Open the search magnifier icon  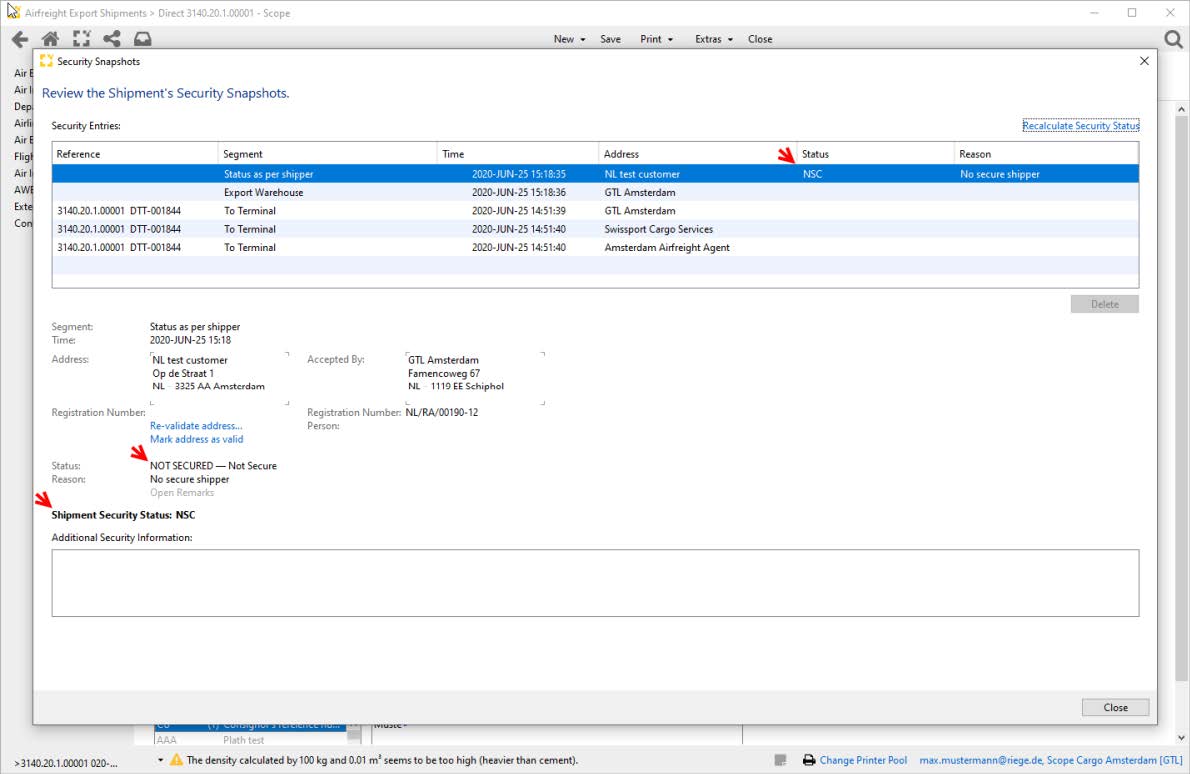(1173, 39)
